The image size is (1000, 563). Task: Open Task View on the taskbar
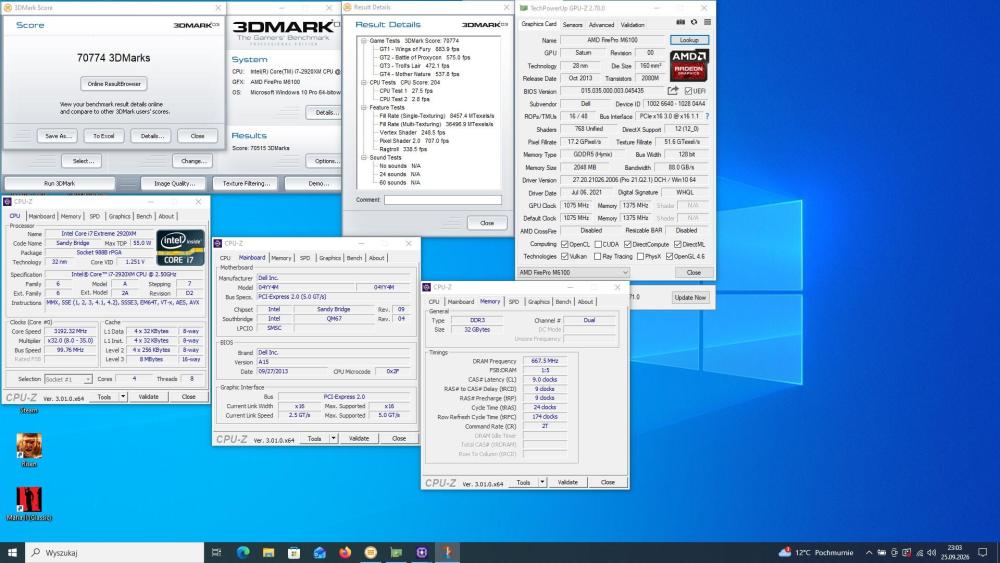[x=216, y=552]
